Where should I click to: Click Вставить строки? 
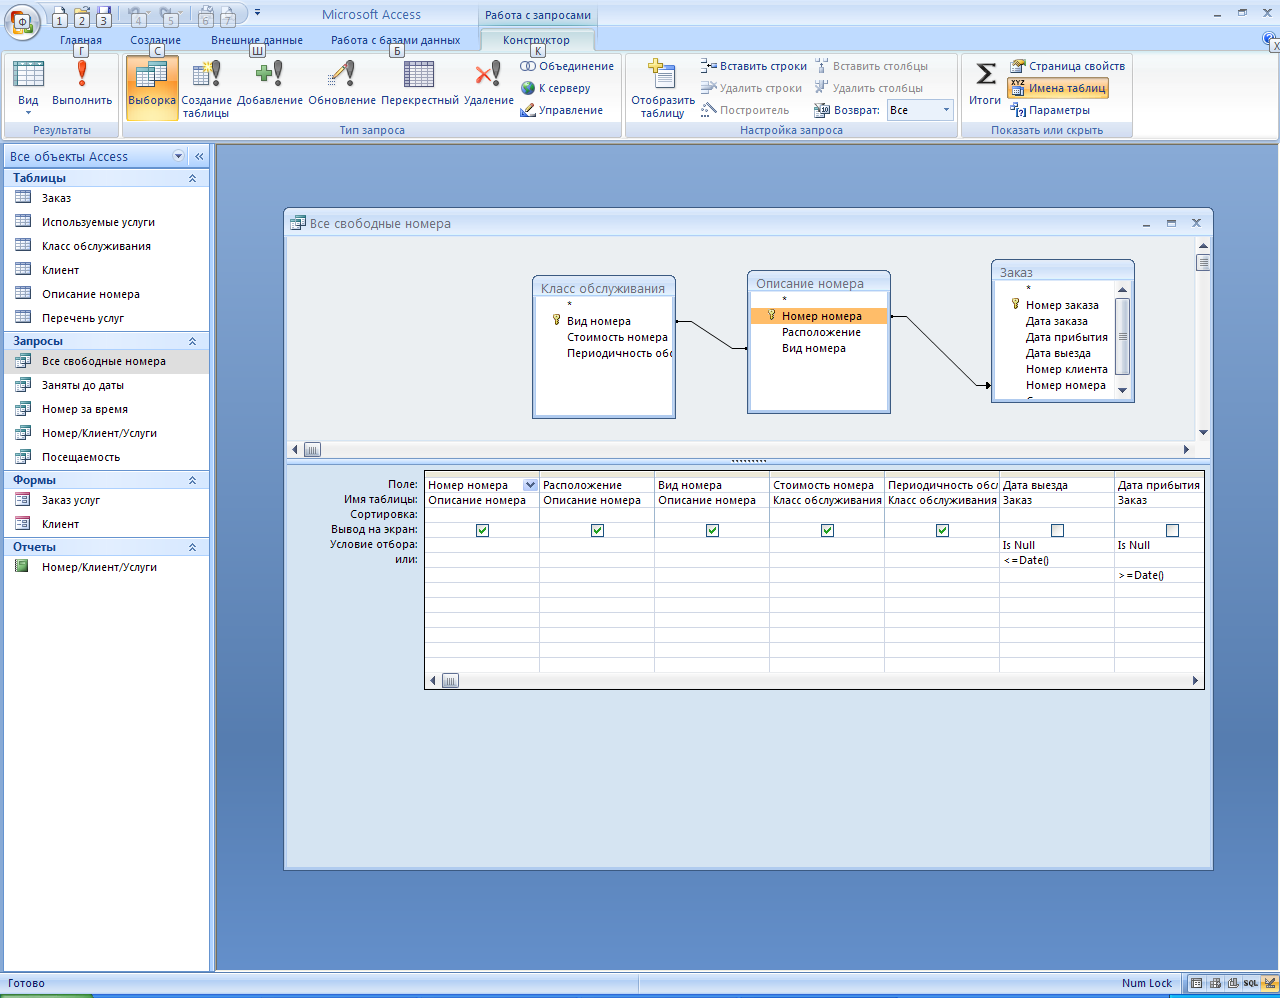(754, 66)
